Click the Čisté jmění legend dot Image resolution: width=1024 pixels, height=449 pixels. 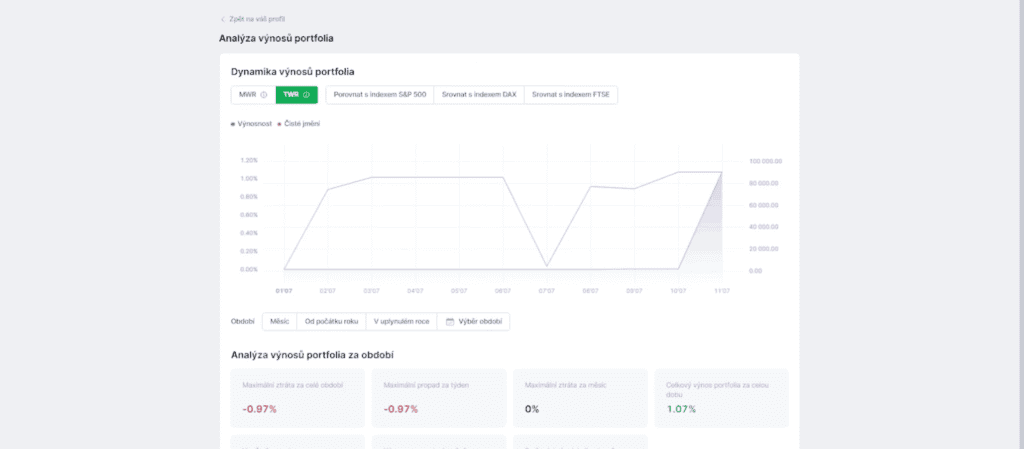click(279, 124)
